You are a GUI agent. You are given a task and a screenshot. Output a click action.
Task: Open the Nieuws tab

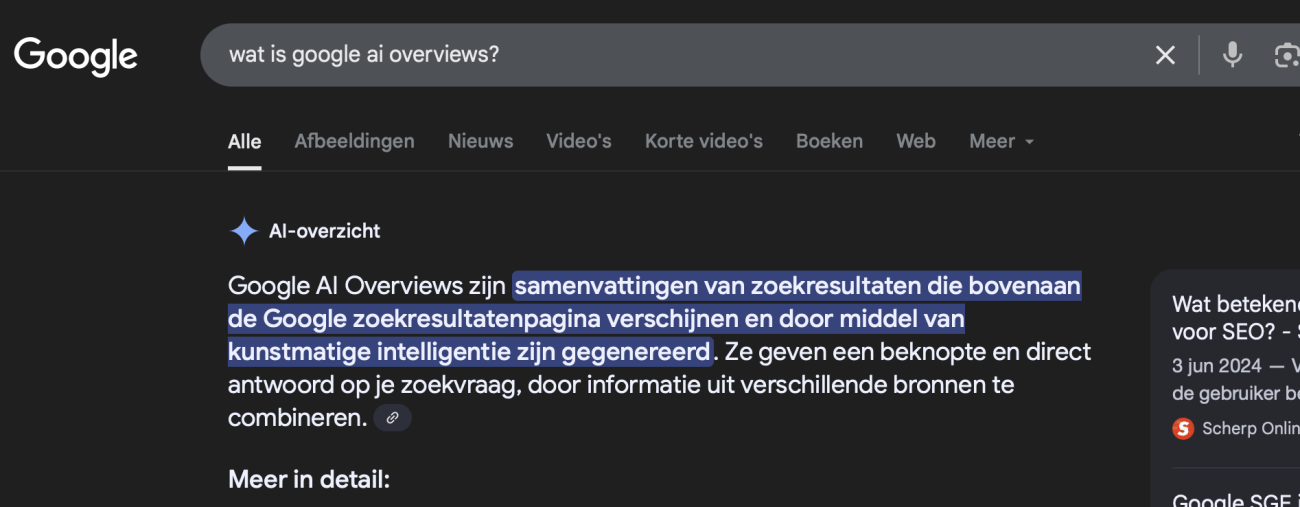[480, 141]
